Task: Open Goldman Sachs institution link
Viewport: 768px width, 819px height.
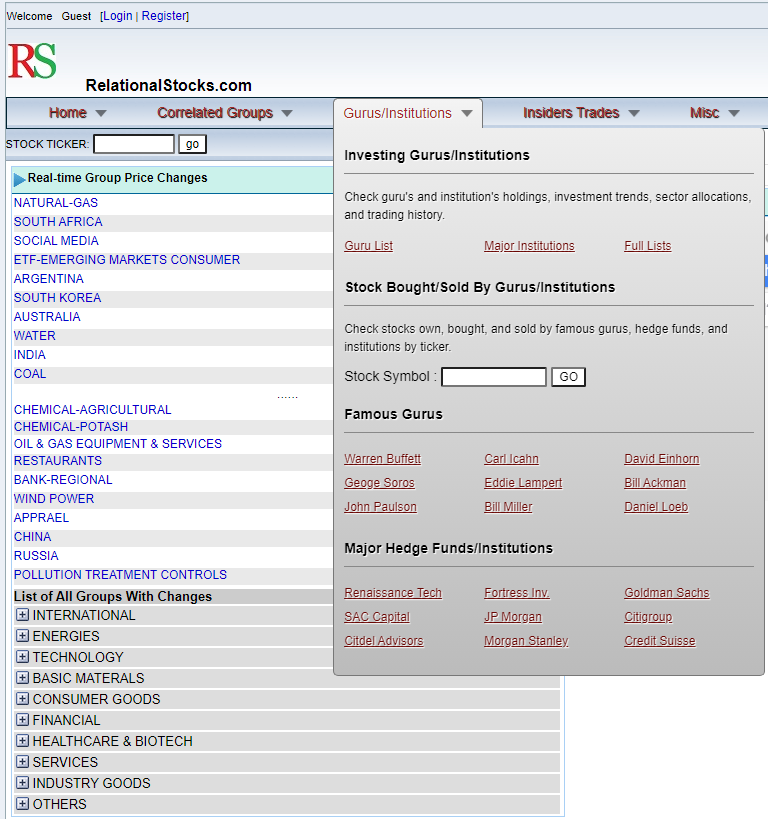Action: tap(667, 593)
